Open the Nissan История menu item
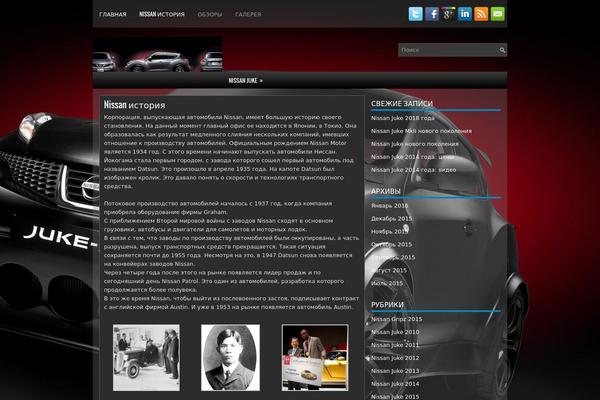 162,15
